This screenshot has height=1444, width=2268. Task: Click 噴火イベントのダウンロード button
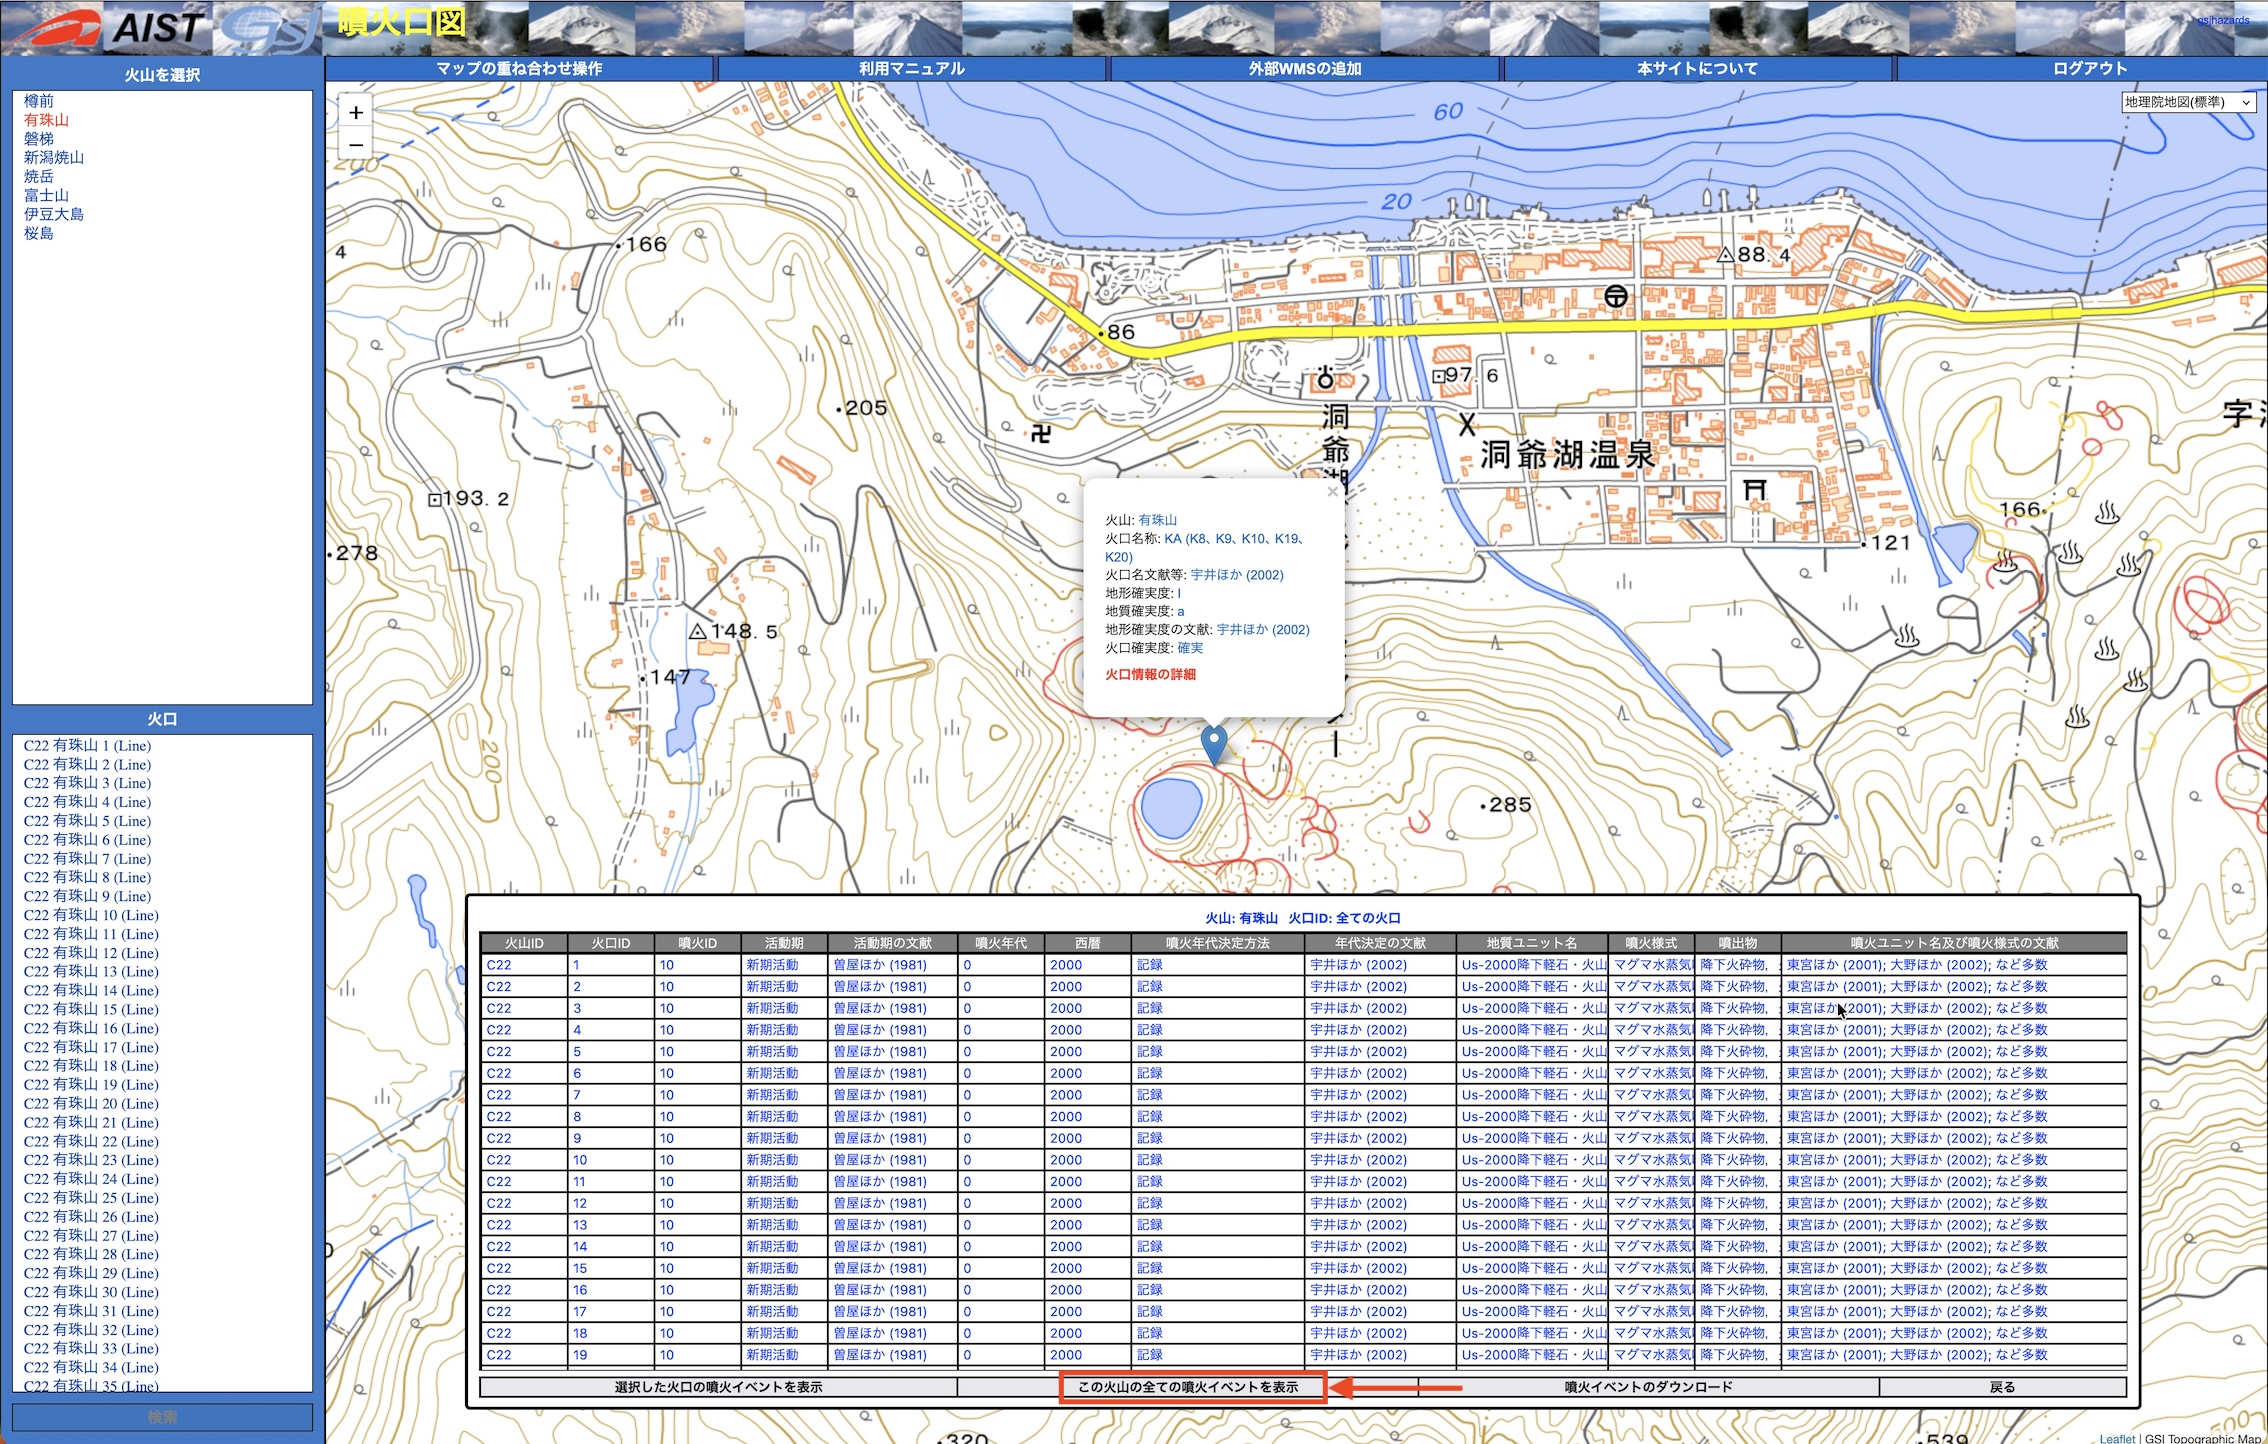(x=1648, y=1387)
